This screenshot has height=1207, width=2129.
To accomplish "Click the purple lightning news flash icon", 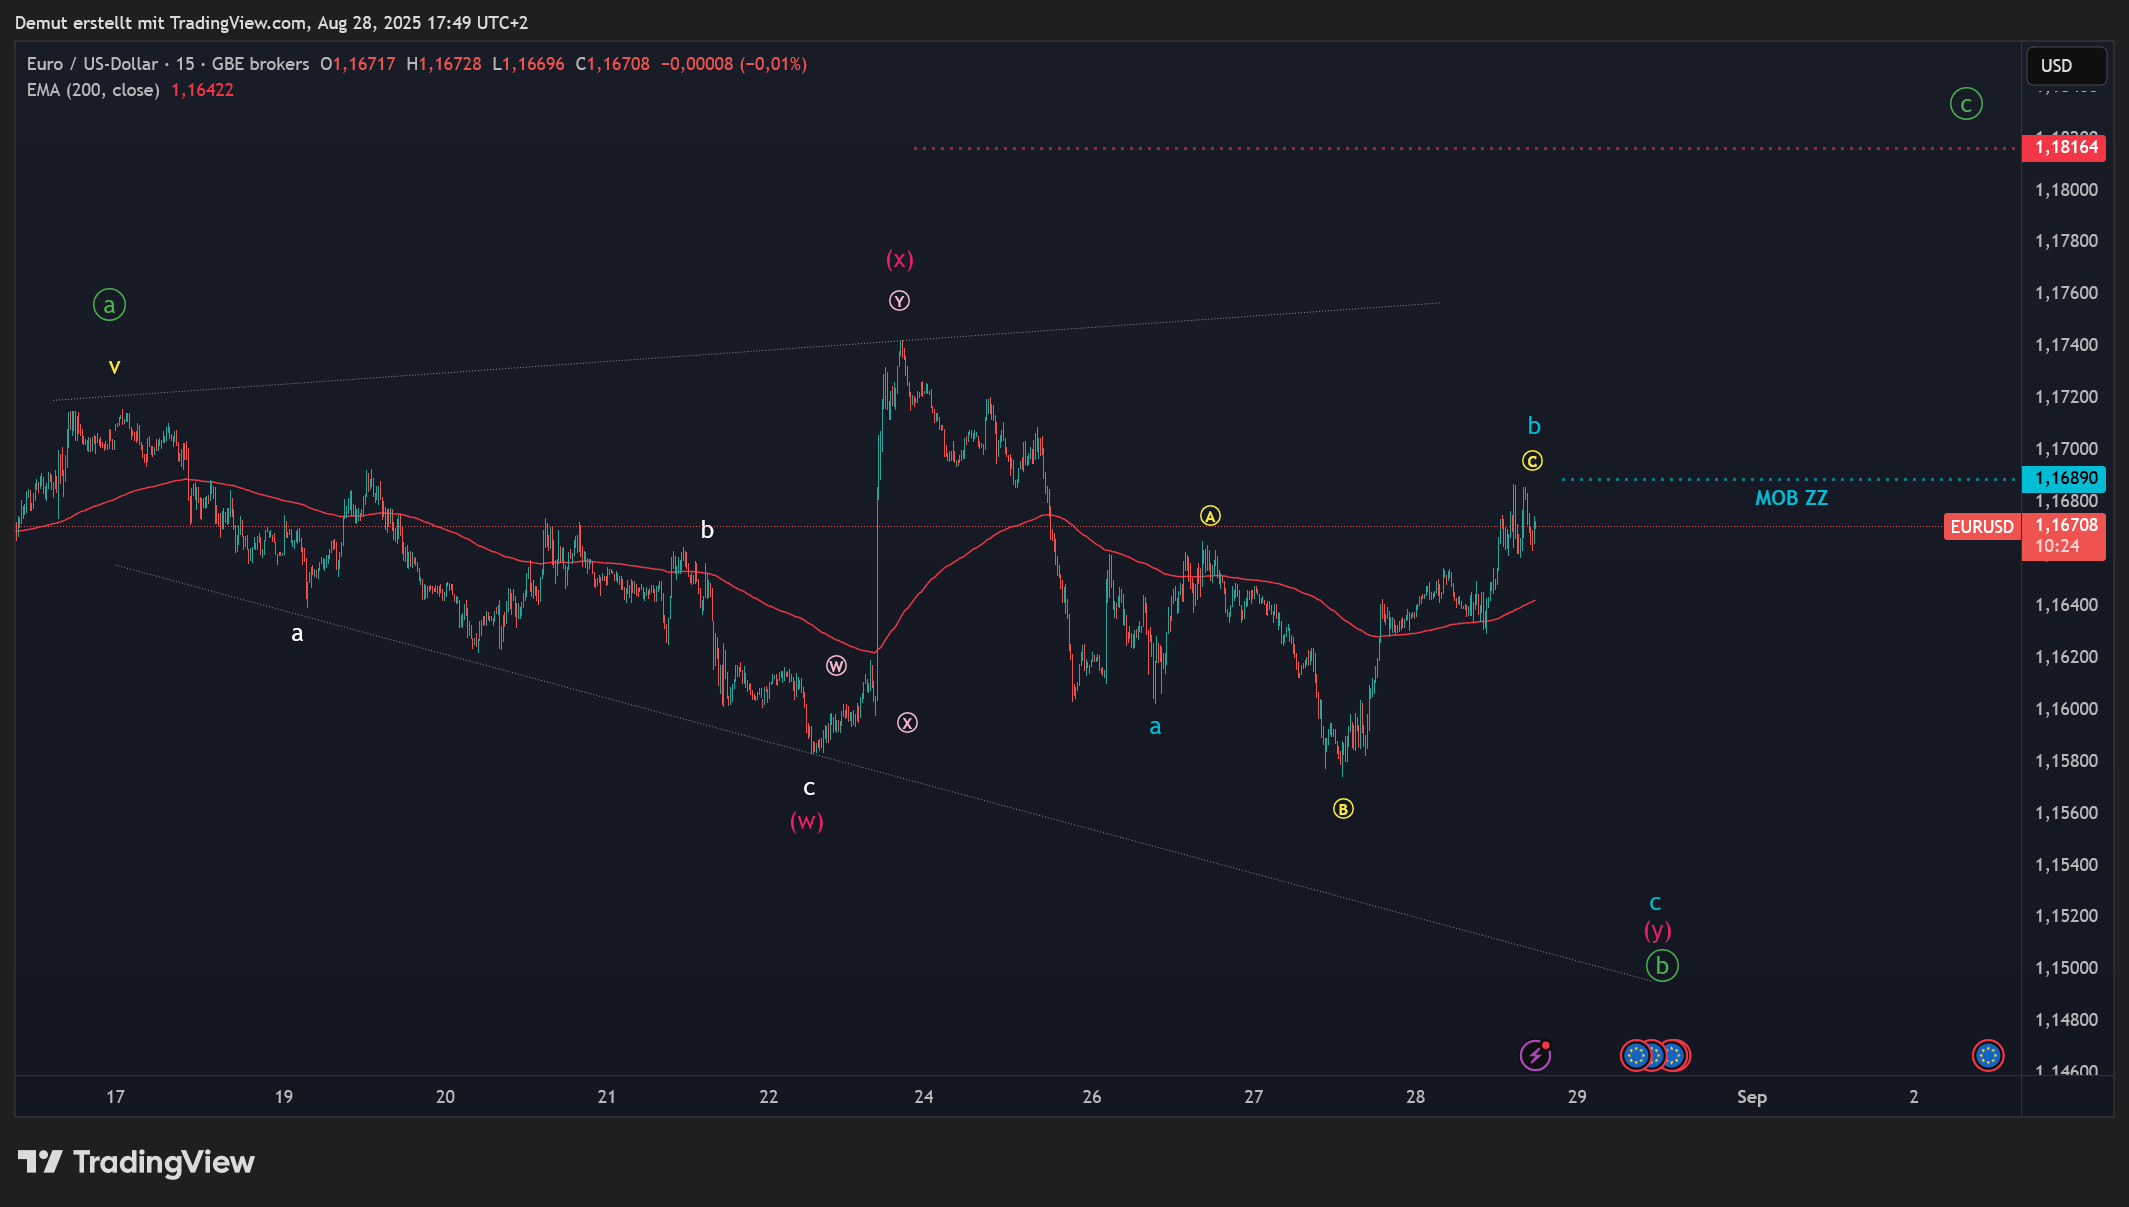I will 1534,1055.
